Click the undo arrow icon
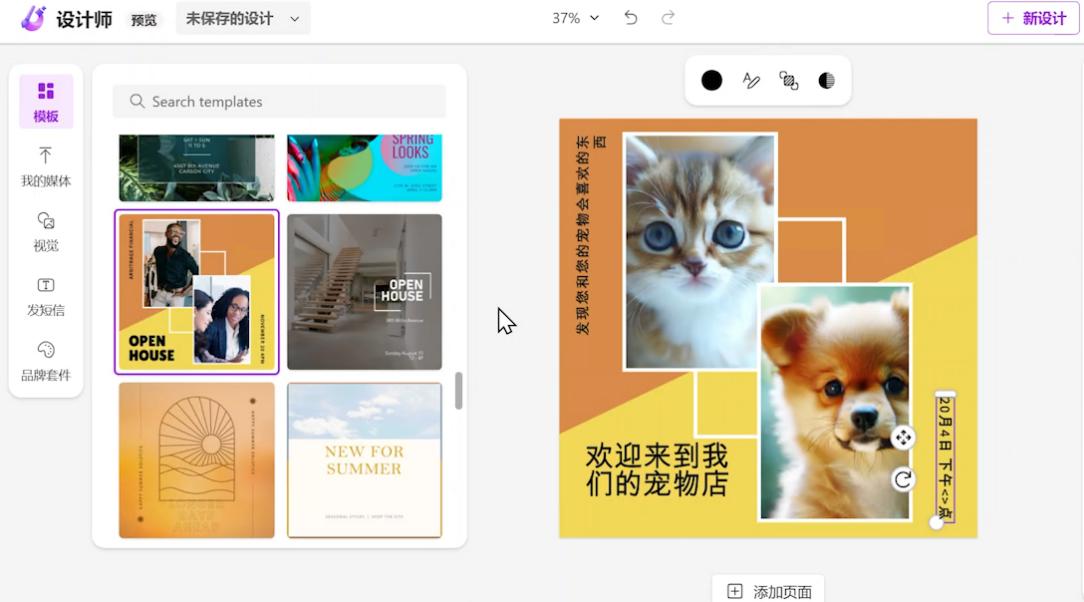The width and height of the screenshot is (1084, 602). point(630,17)
